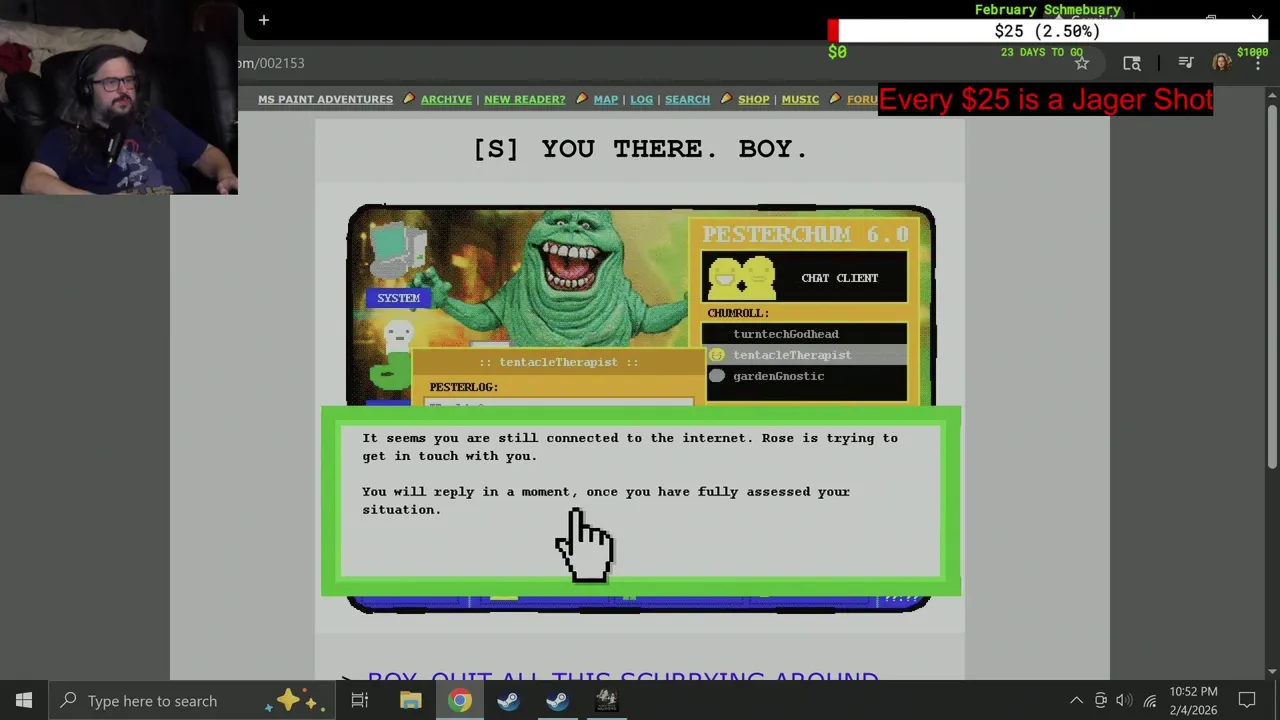This screenshot has height=720, width=1280.
Task: Visit the SHOP link
Action: 753,99
